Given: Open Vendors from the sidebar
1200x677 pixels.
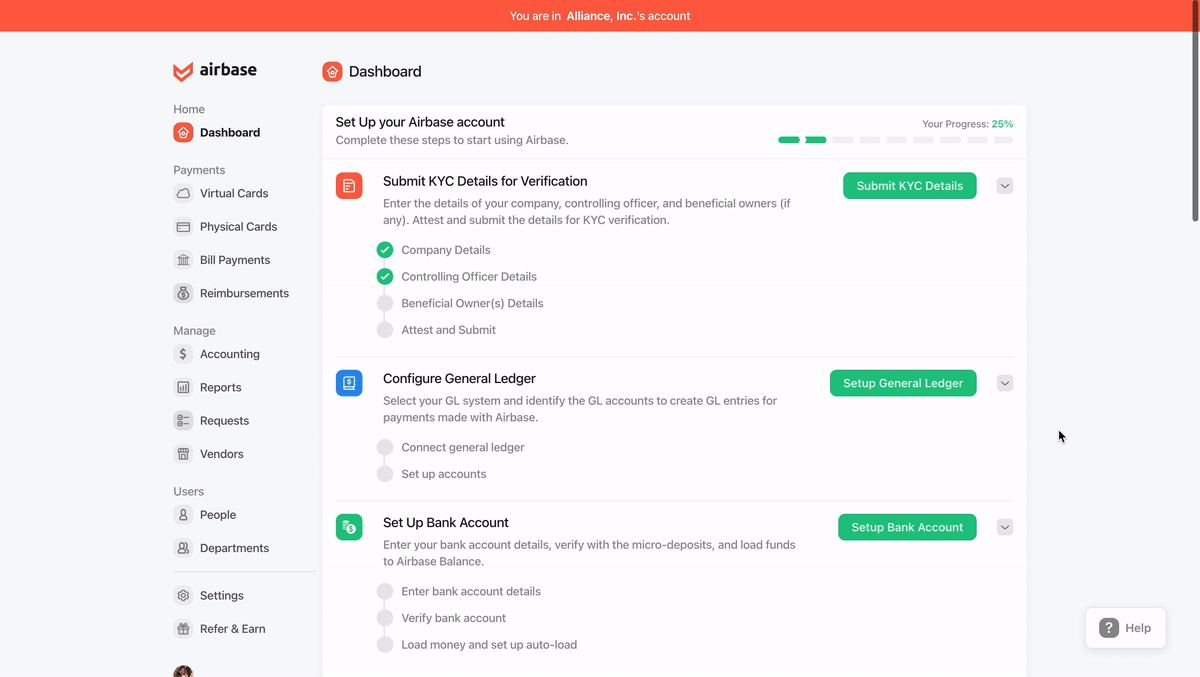Looking at the screenshot, I should pos(221,454).
